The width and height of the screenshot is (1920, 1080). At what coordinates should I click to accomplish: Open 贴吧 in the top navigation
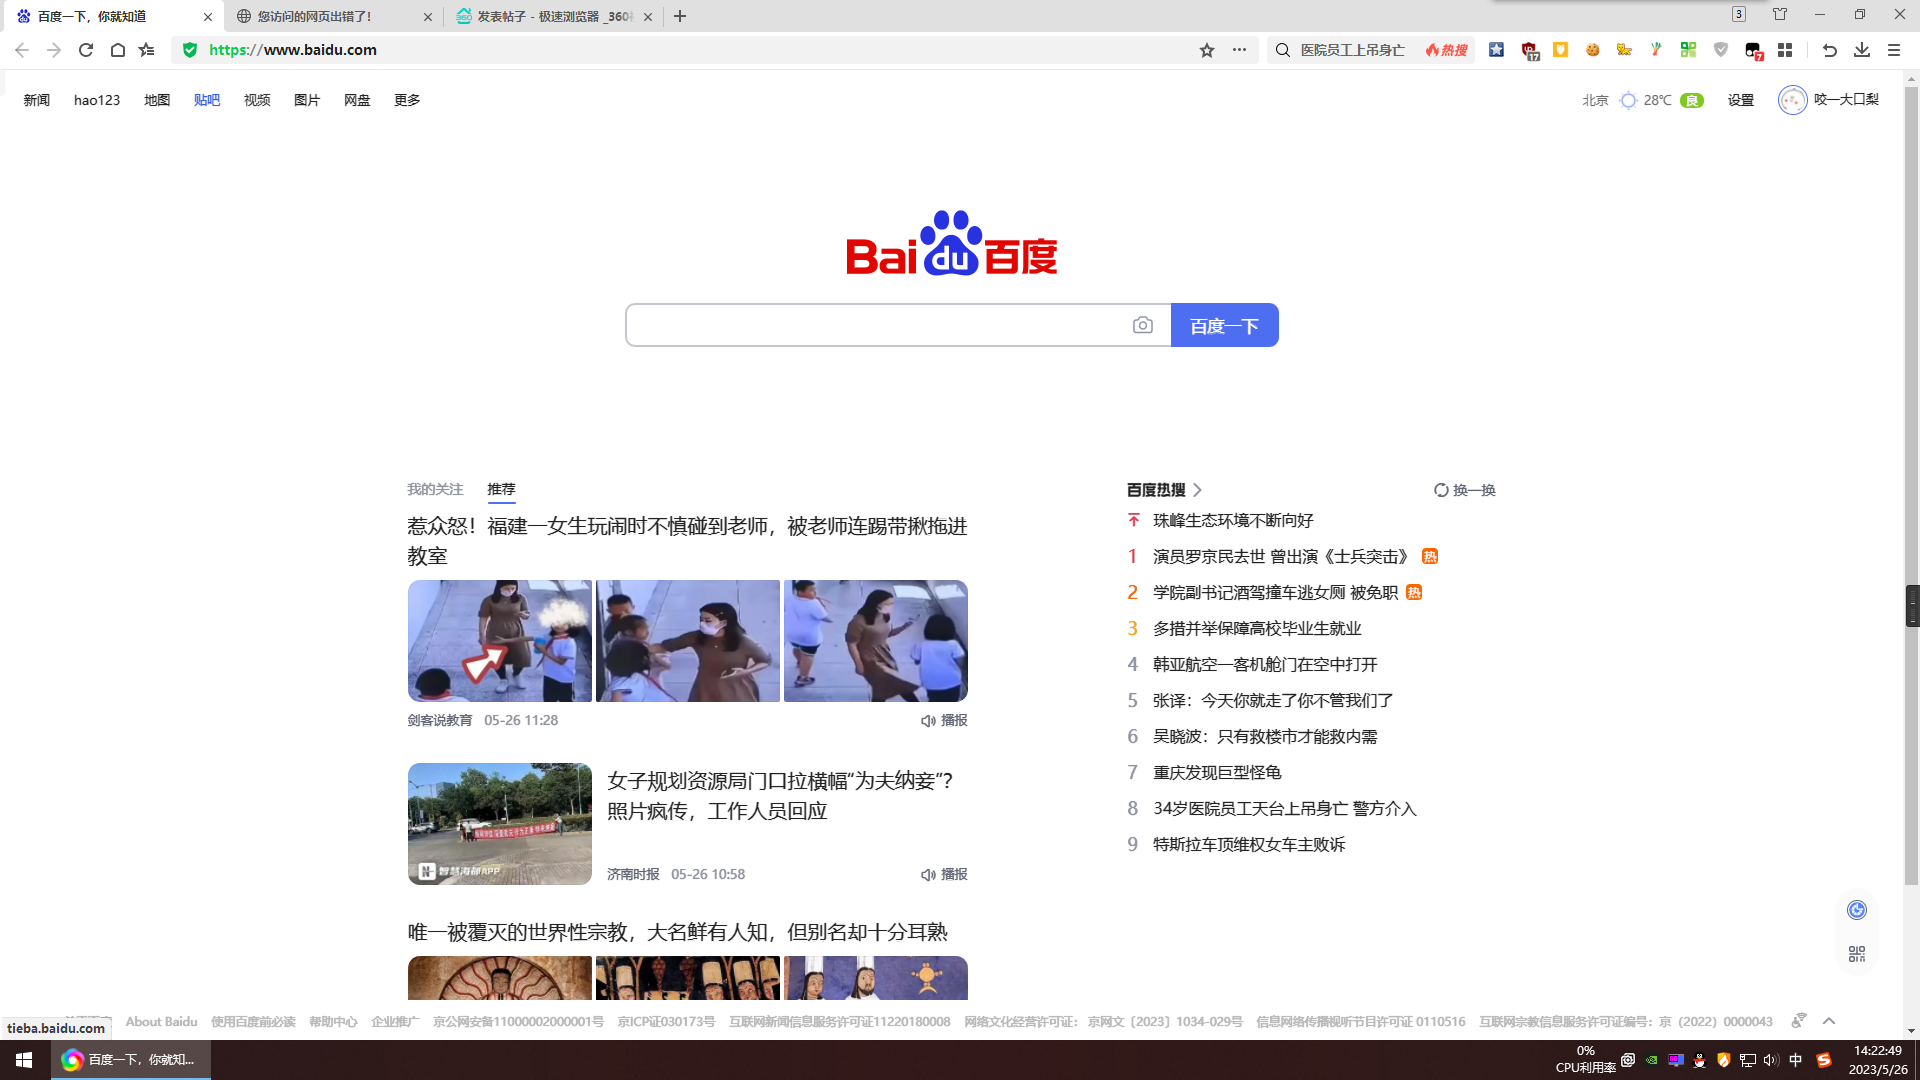coord(207,100)
